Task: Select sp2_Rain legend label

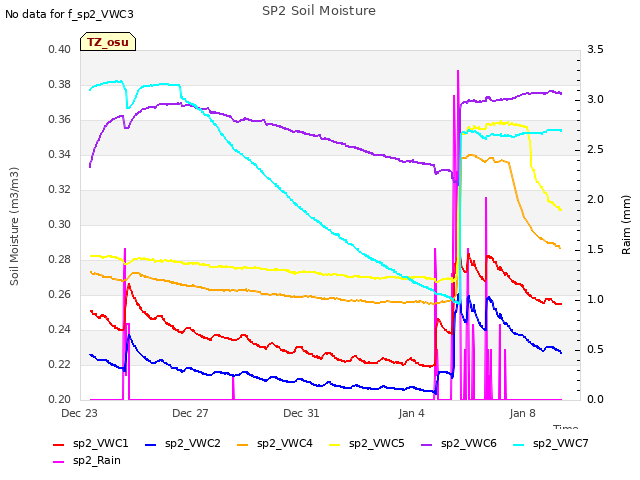Action: [97, 460]
